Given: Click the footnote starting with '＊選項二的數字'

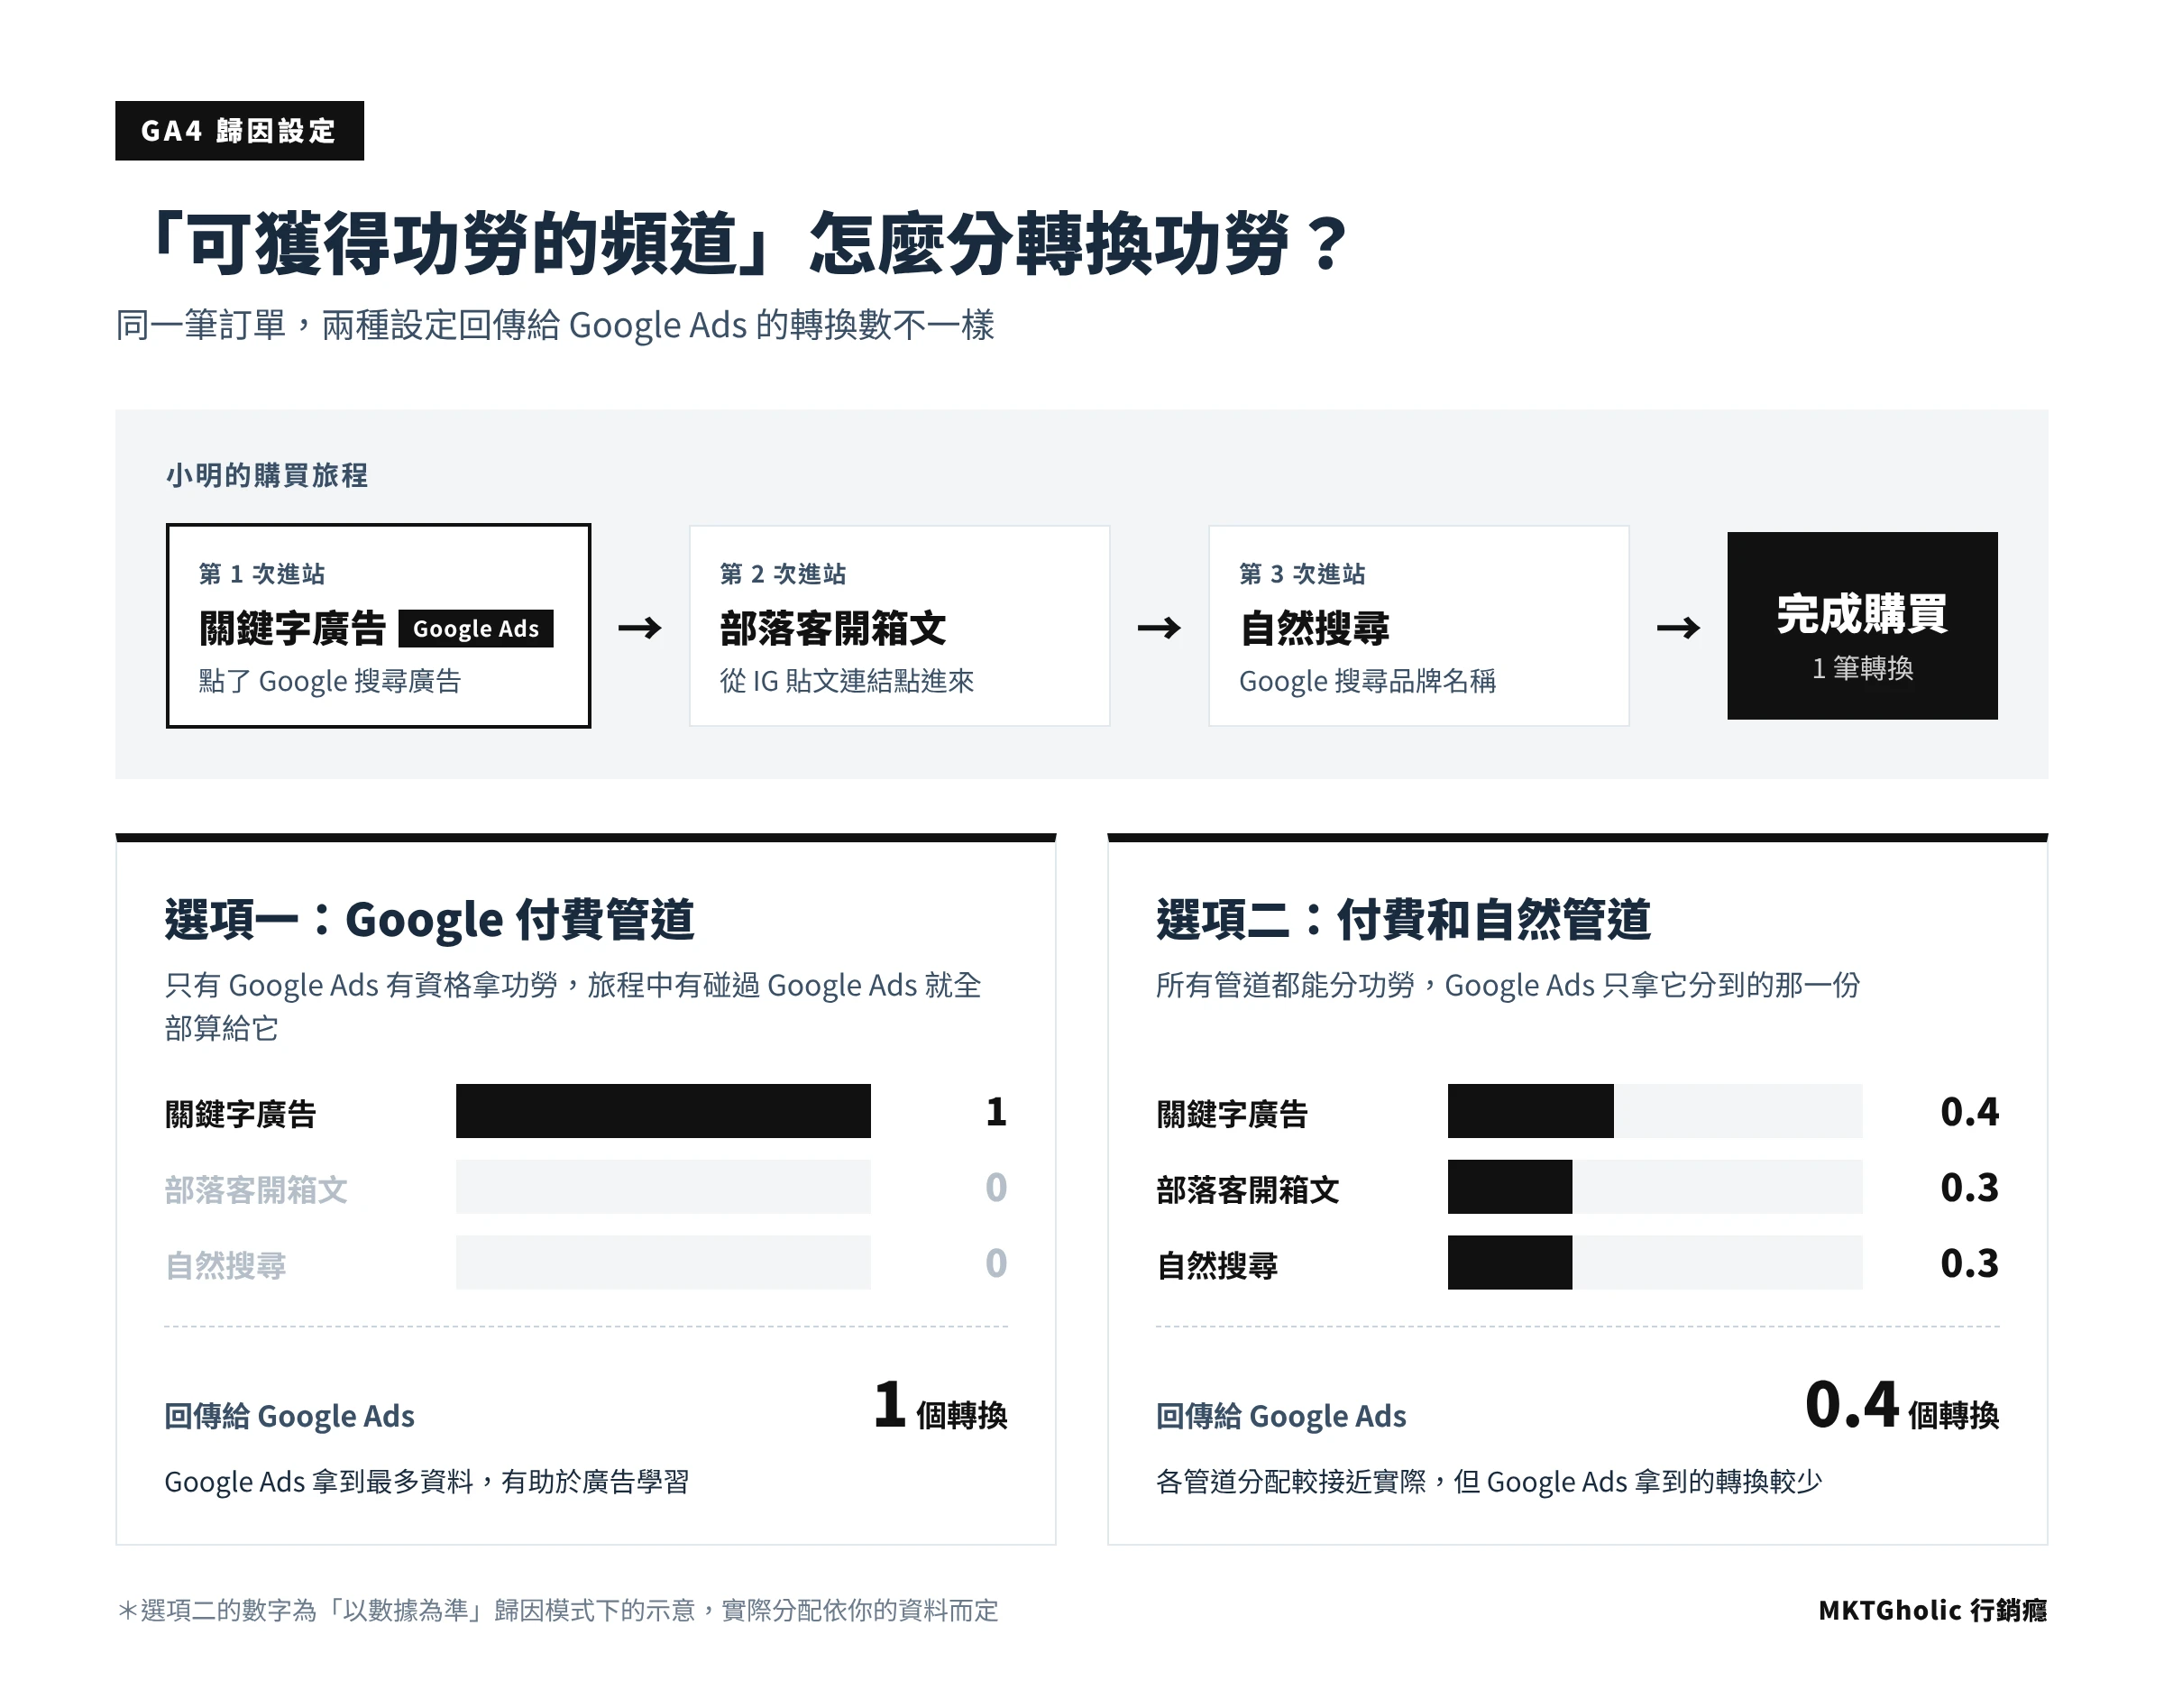Looking at the screenshot, I should (558, 1610).
